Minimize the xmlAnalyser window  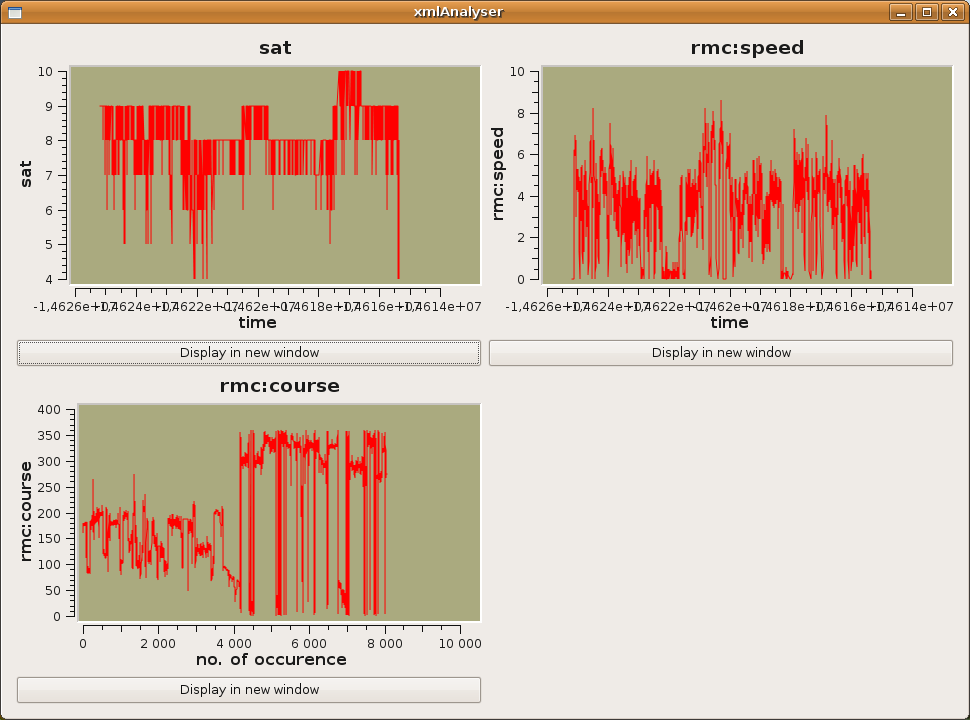(x=901, y=12)
